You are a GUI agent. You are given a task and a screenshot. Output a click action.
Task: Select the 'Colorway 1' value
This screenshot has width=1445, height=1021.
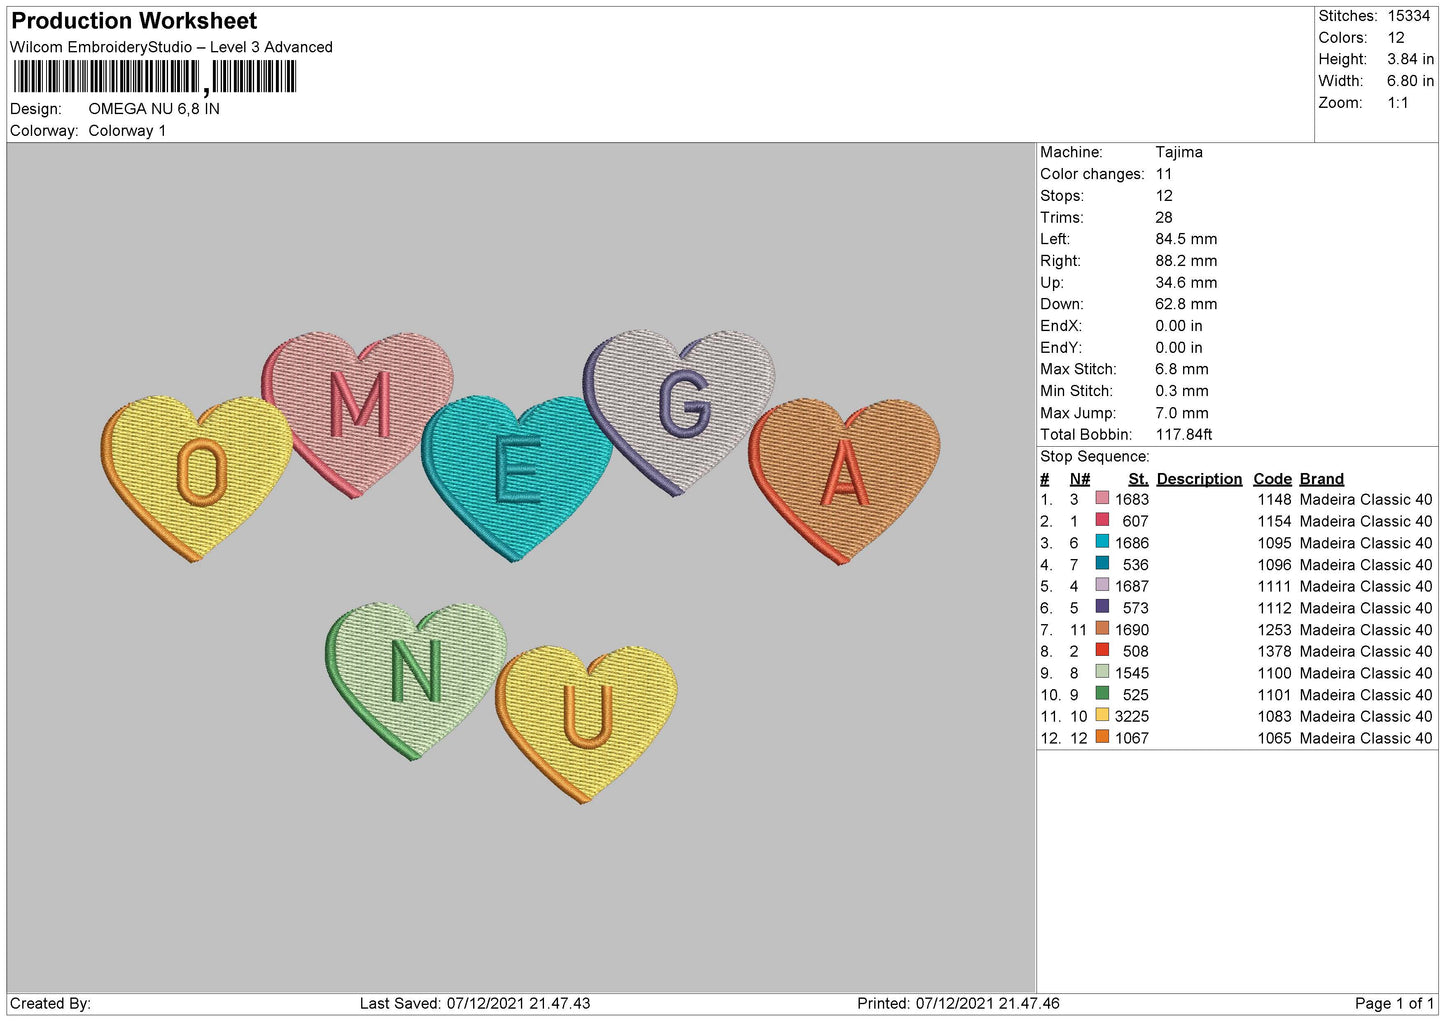click(x=127, y=131)
